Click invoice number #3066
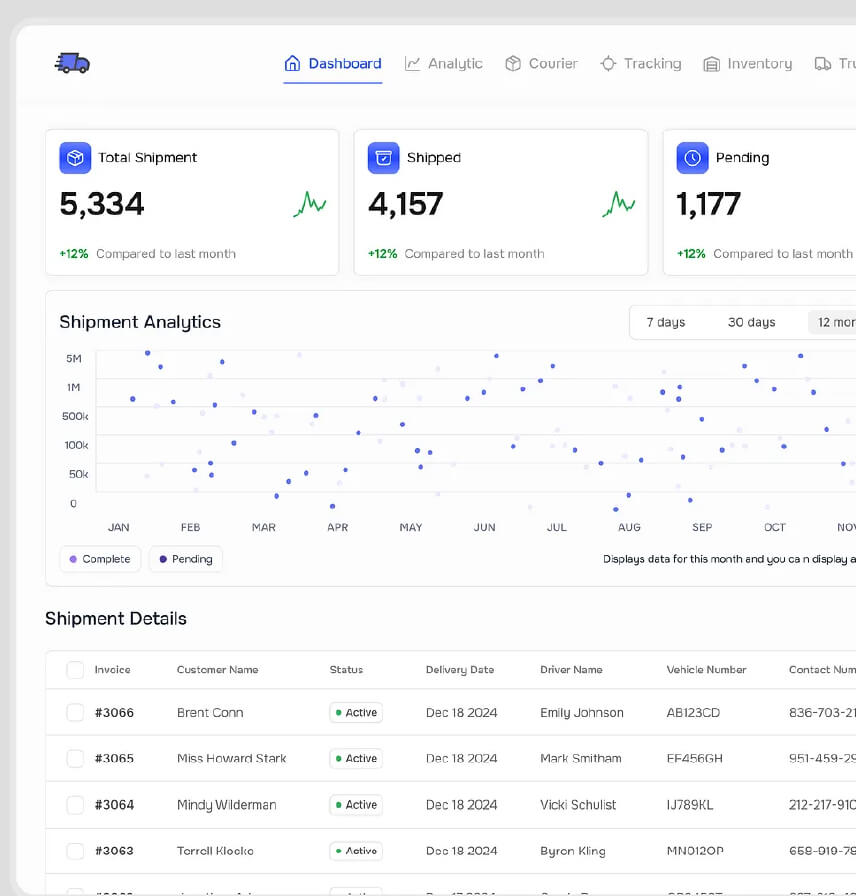 click(x=114, y=713)
